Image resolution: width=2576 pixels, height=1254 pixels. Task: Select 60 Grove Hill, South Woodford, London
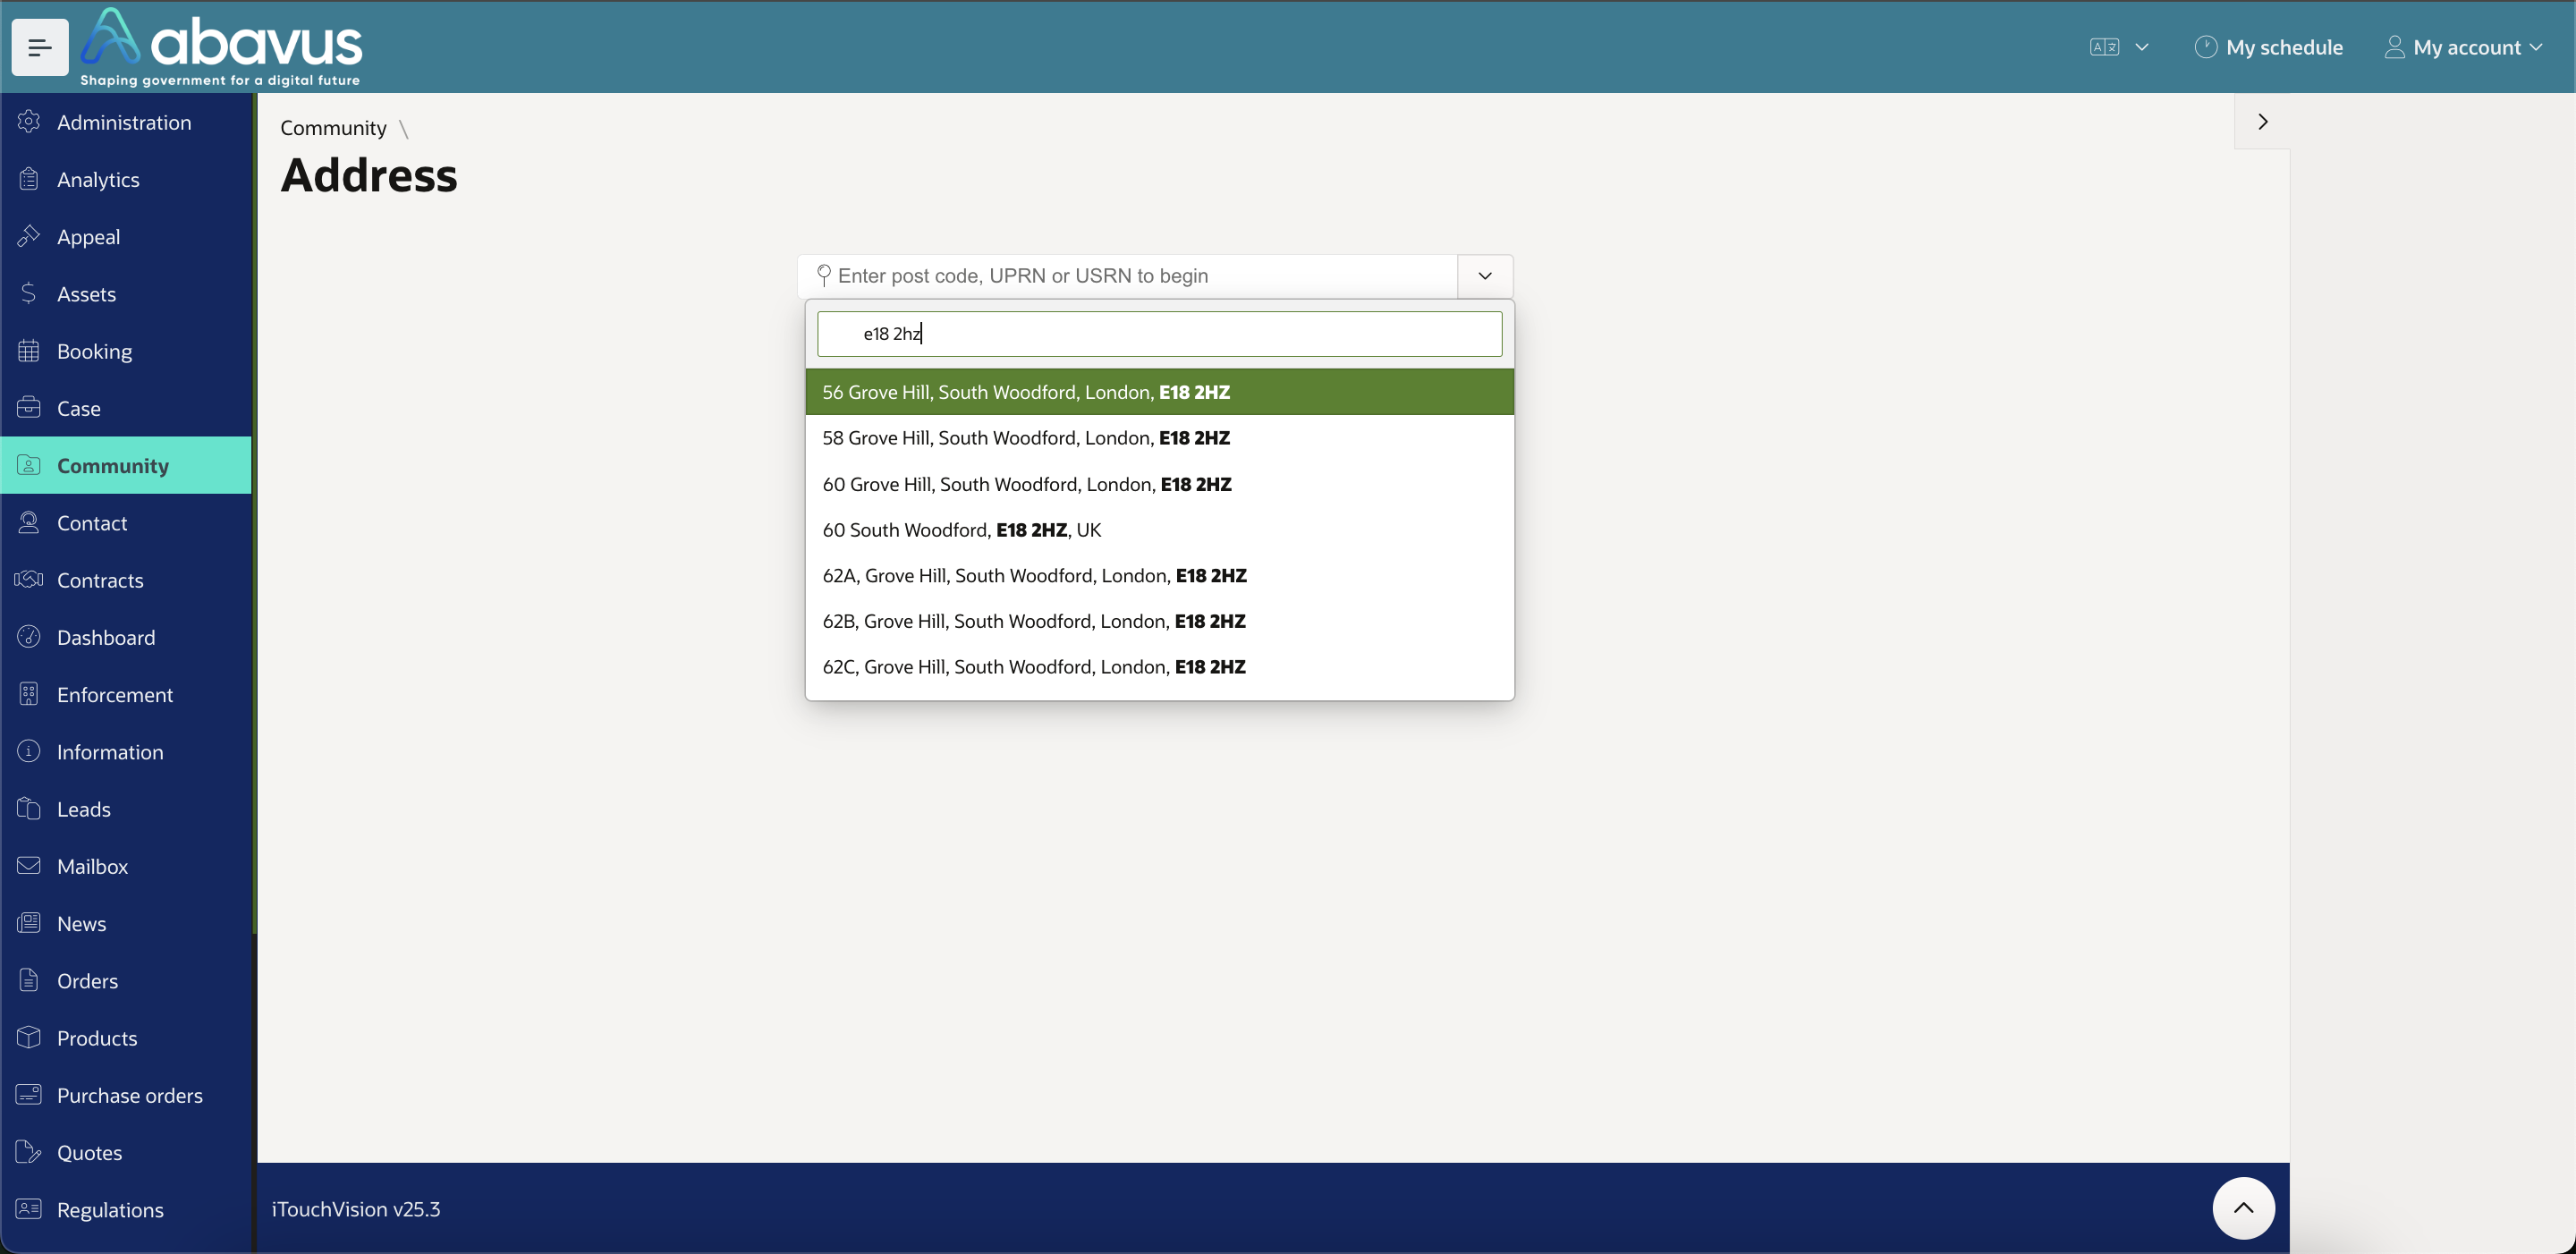(1159, 484)
